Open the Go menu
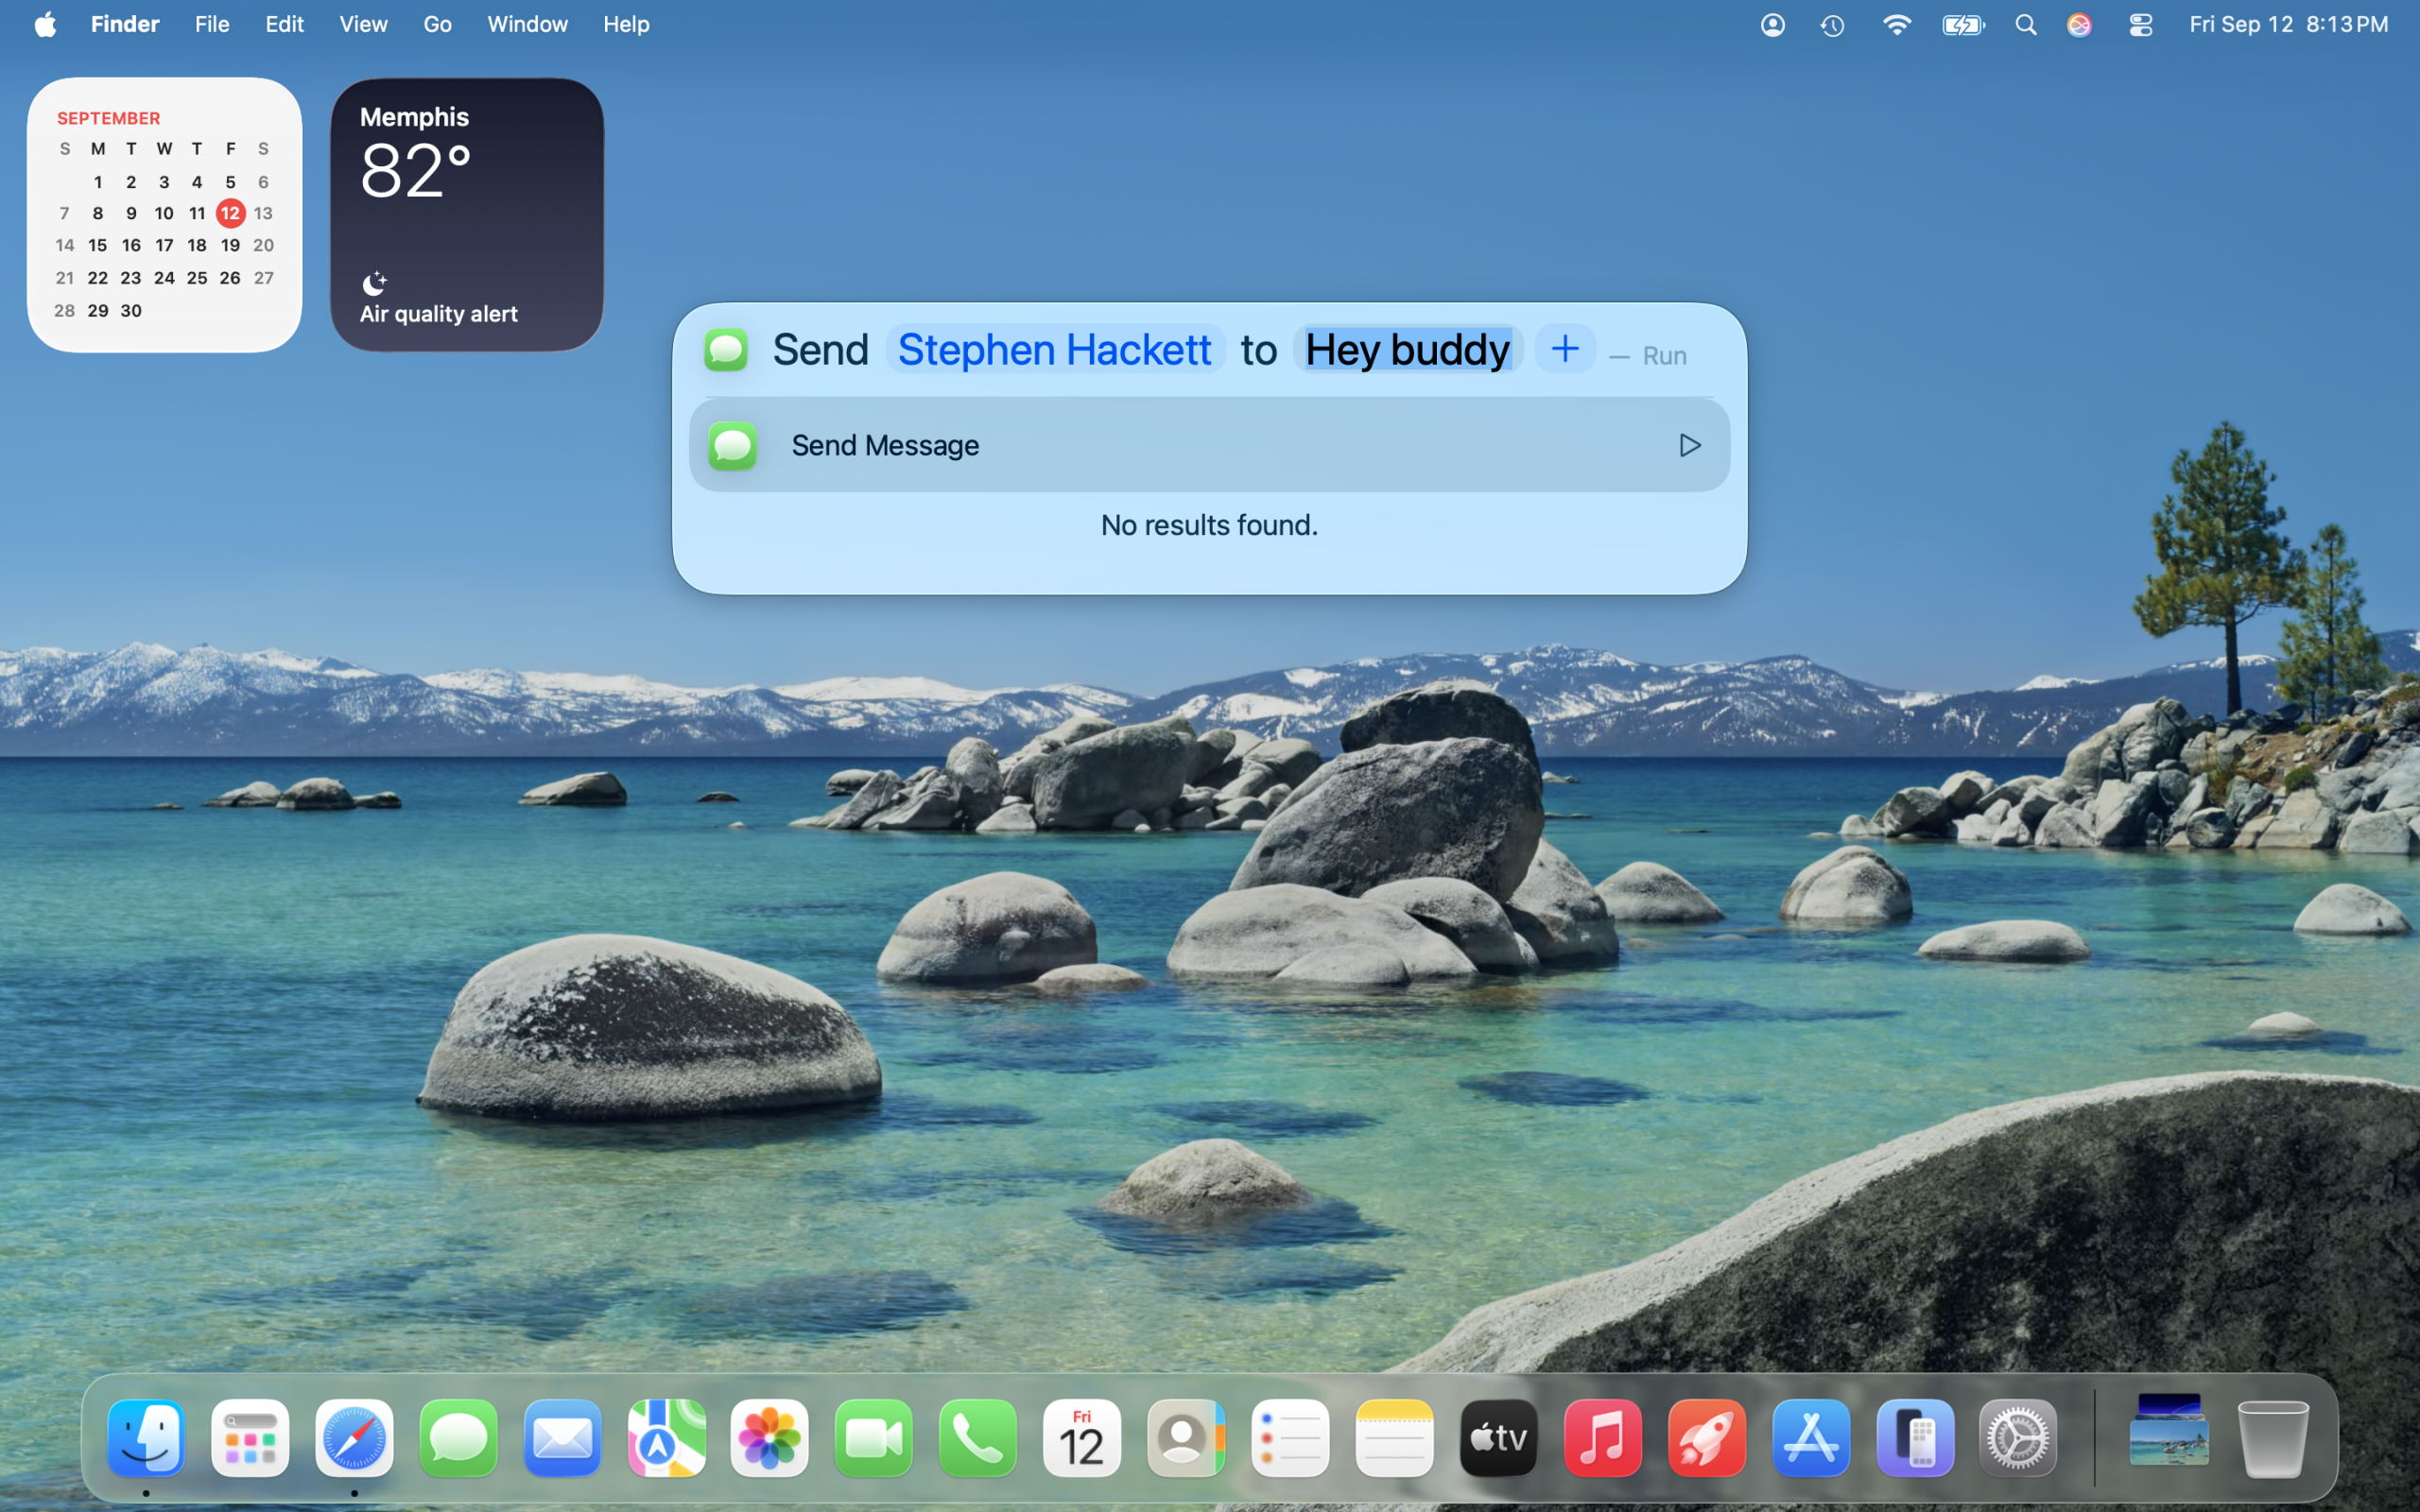Image resolution: width=2420 pixels, height=1512 pixels. click(x=437, y=24)
